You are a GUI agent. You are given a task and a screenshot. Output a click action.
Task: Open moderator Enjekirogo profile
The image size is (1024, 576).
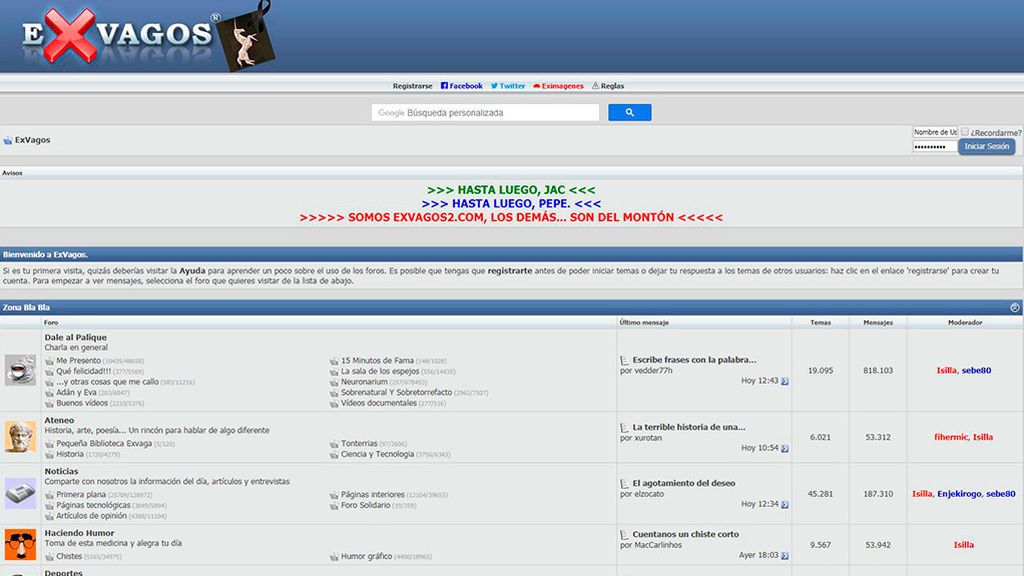959,494
